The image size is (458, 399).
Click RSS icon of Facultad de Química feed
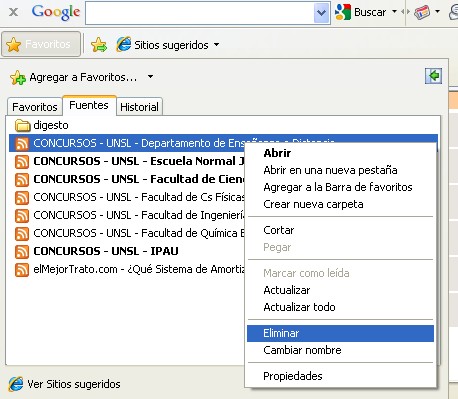(x=22, y=233)
